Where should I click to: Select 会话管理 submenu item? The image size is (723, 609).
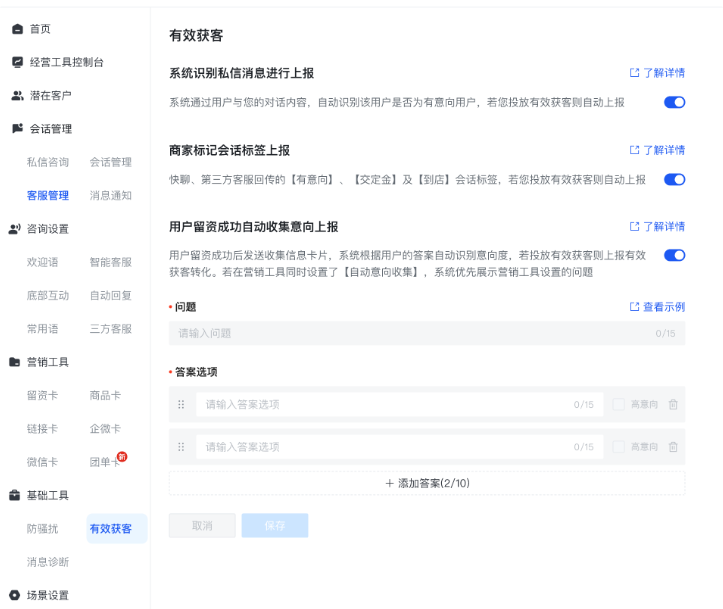click(111, 162)
